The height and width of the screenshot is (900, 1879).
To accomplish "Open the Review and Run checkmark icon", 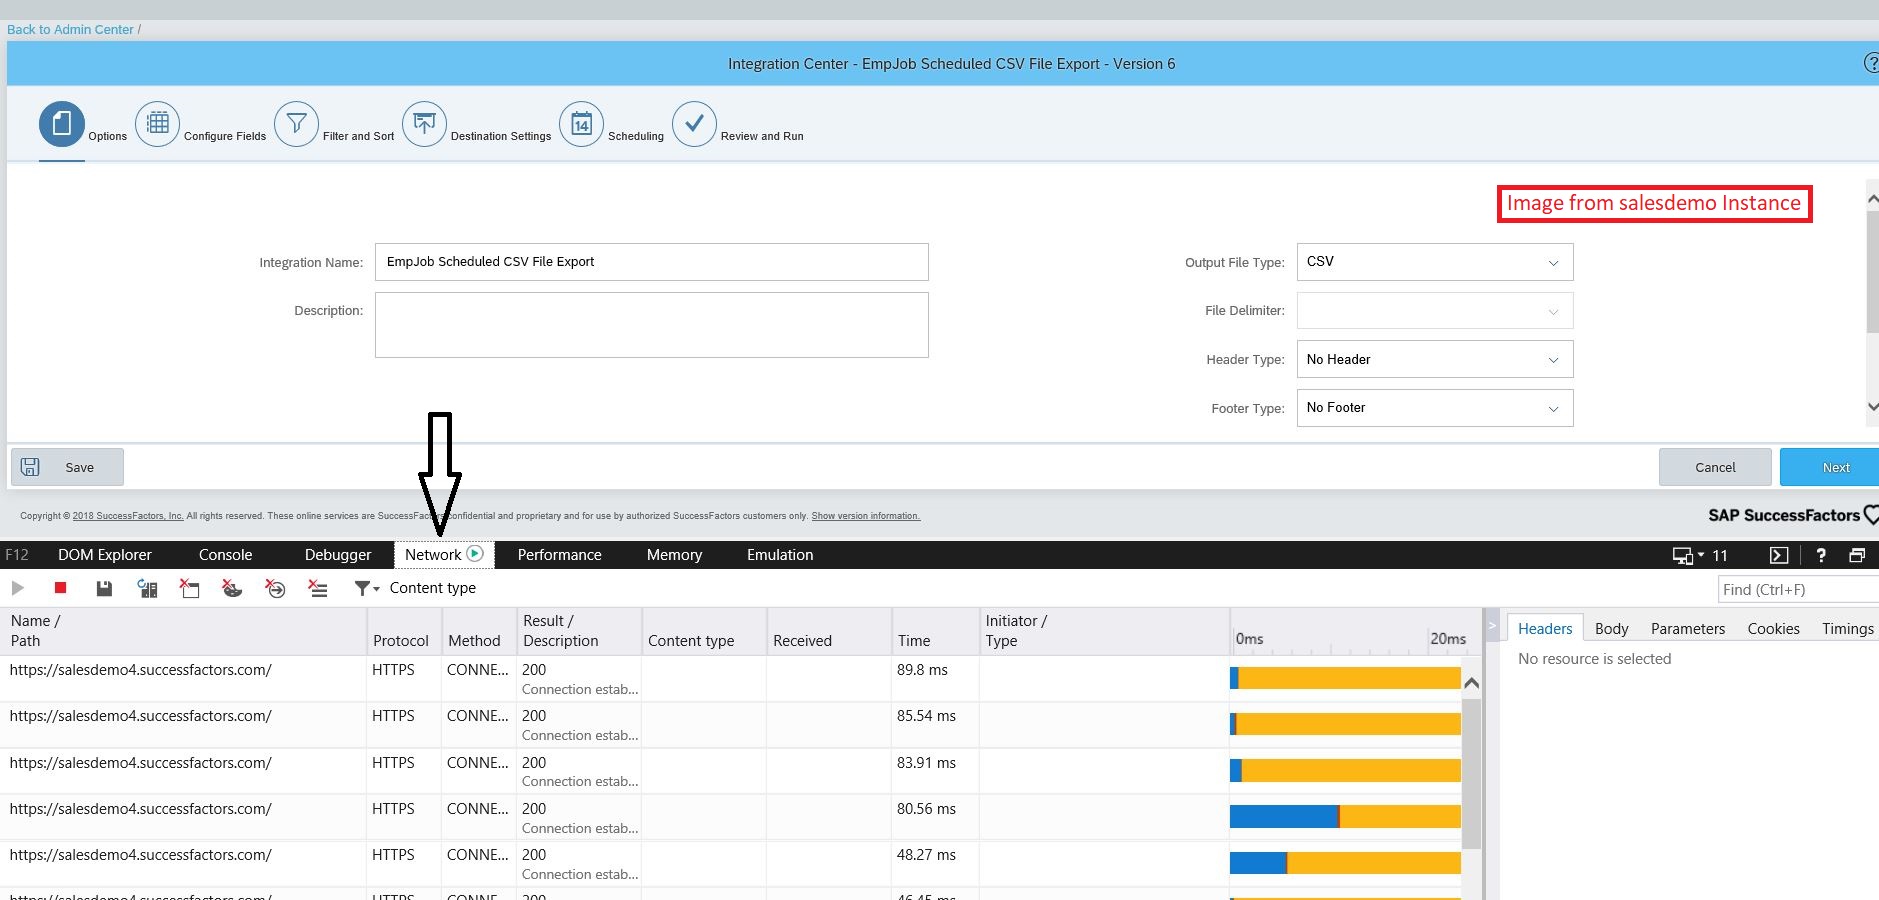I will [694, 124].
